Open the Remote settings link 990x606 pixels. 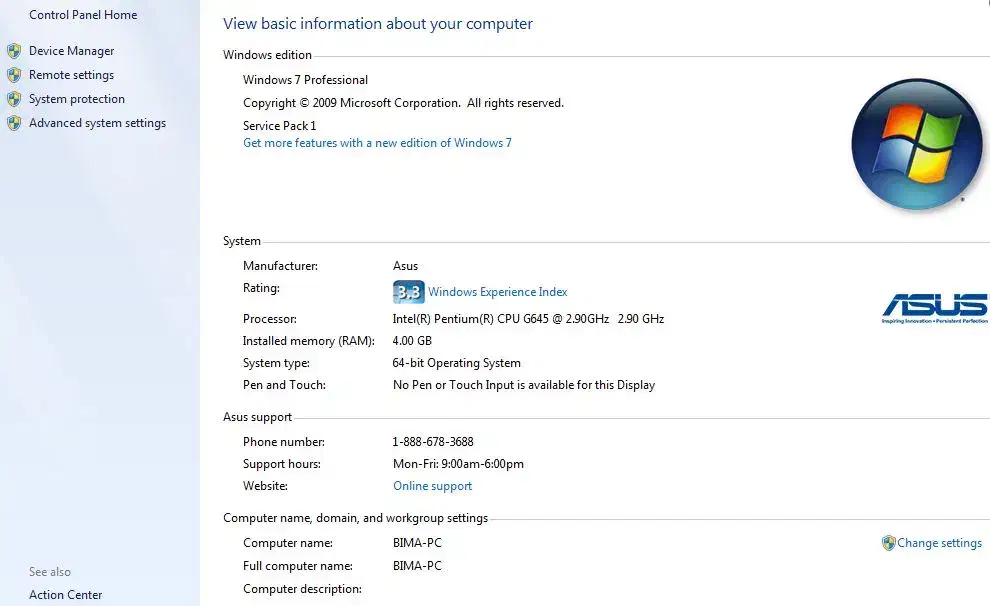[71, 75]
